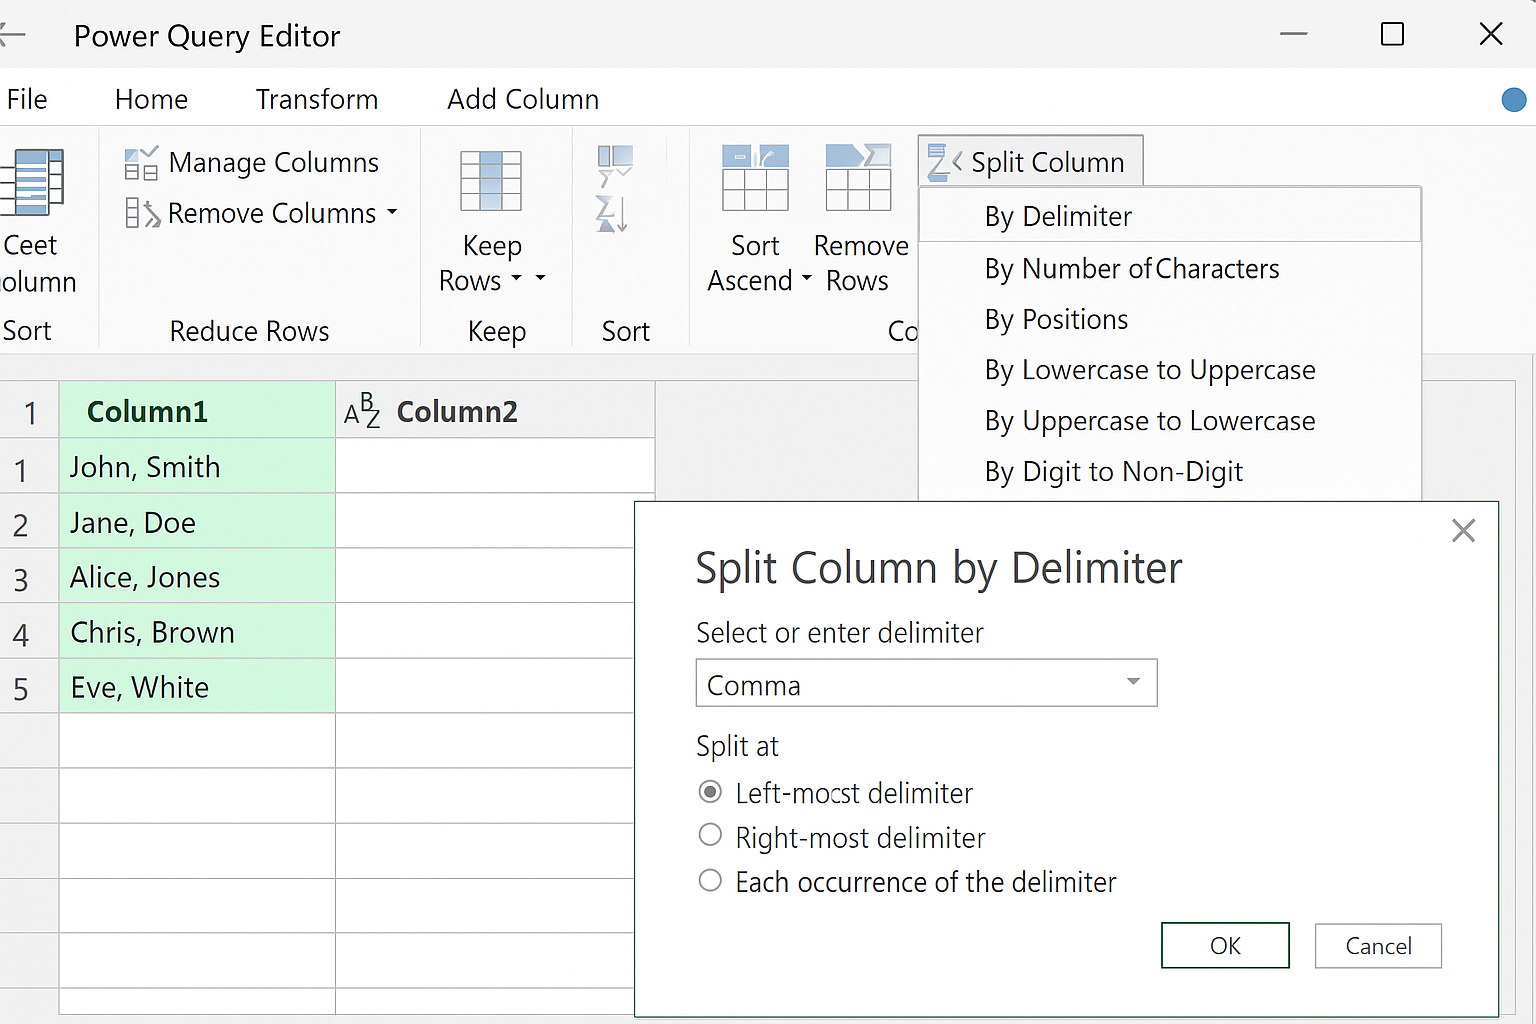1536x1024 pixels.
Task: Click Remove Columns label
Action: tap(272, 213)
